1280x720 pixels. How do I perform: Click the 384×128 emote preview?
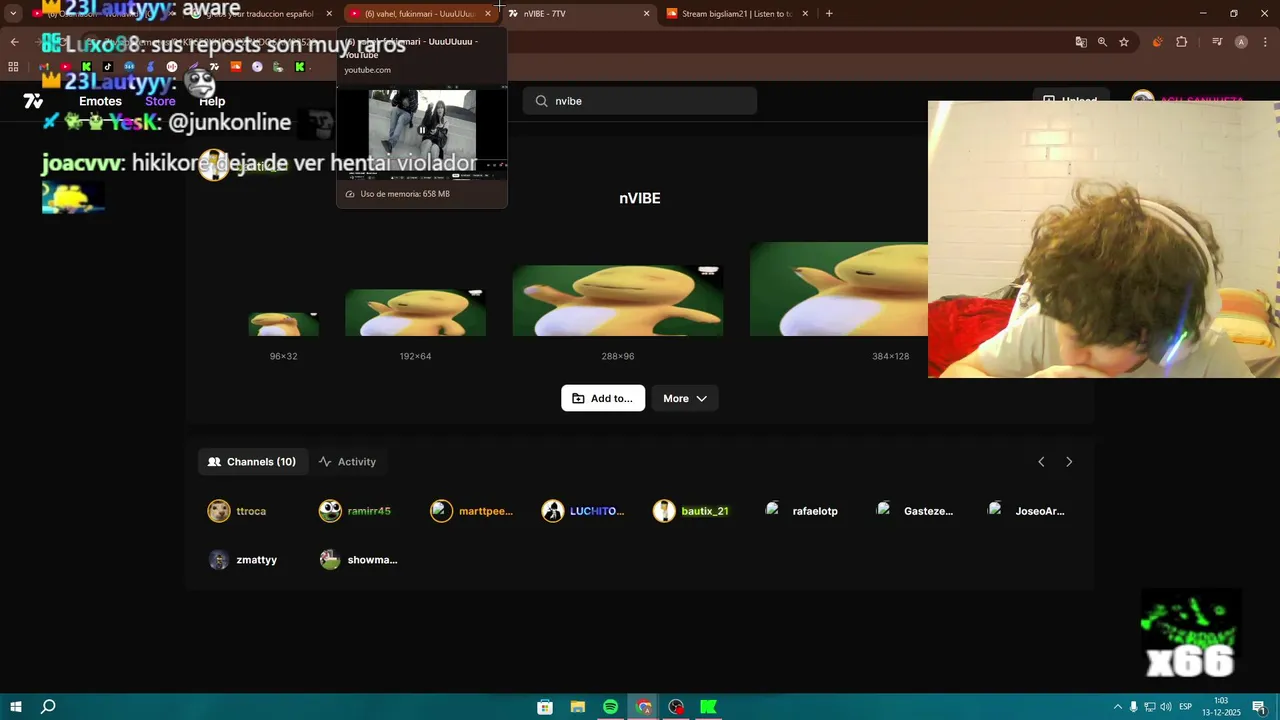point(839,289)
